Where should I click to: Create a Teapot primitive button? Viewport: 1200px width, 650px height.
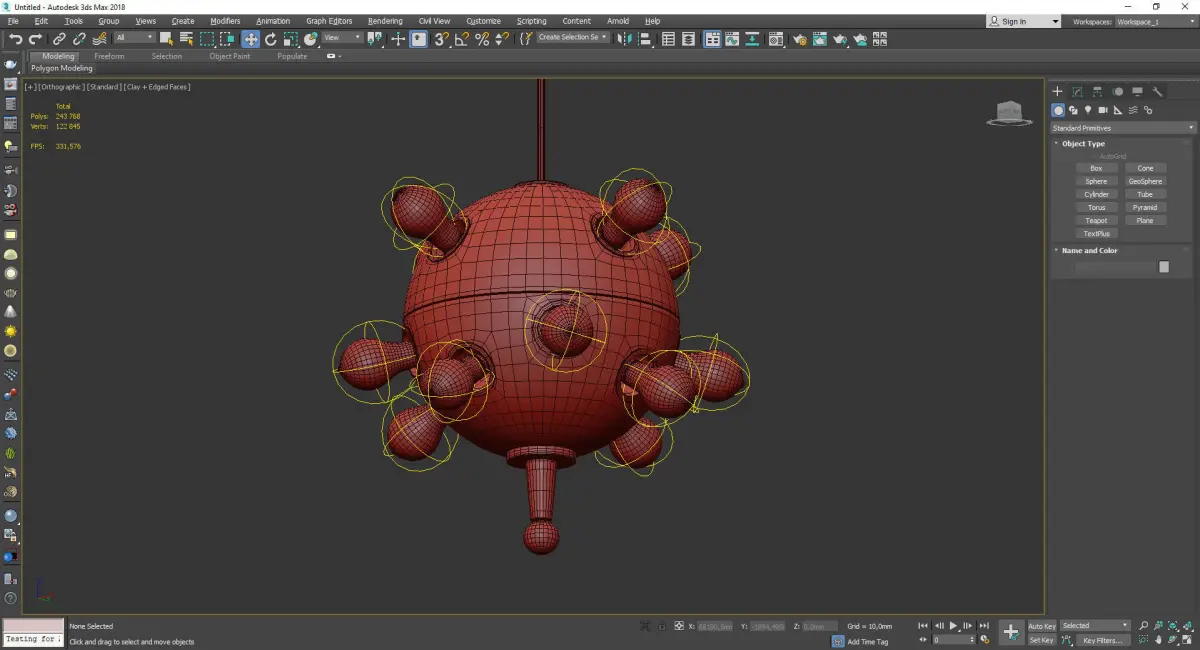[1096, 220]
